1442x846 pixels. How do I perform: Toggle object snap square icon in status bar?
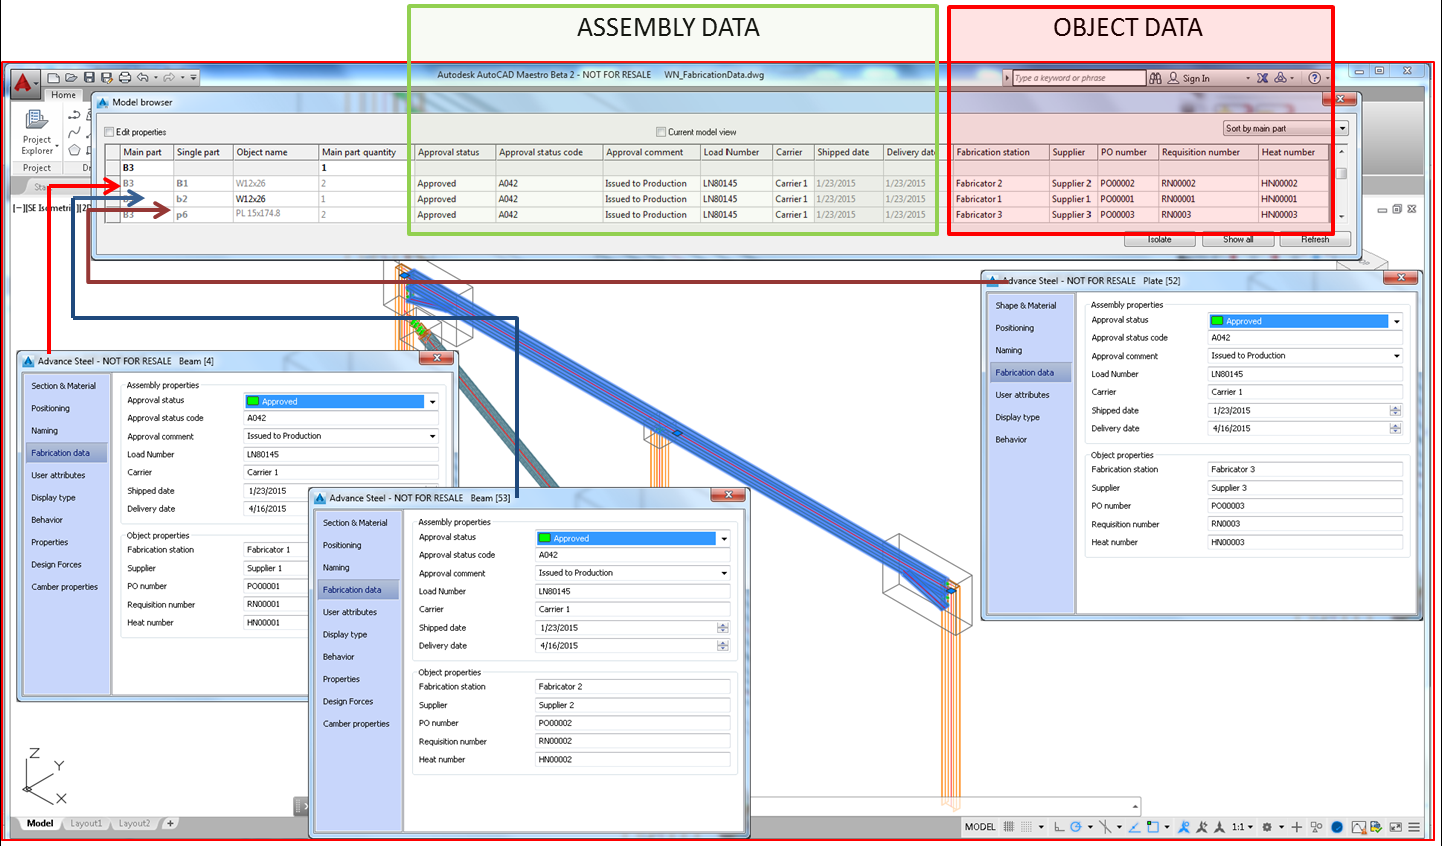click(1153, 827)
